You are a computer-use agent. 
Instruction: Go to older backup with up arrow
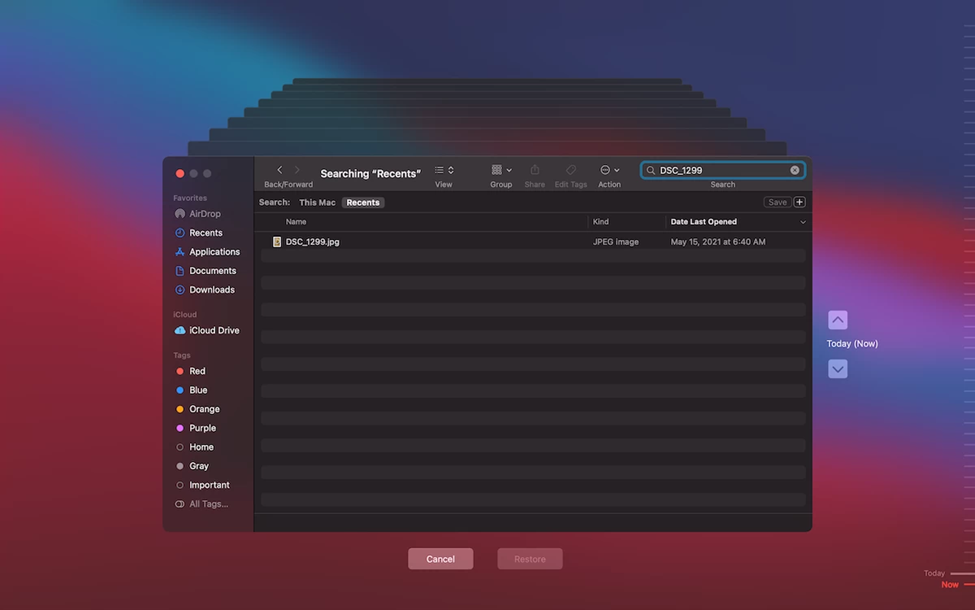pos(838,320)
